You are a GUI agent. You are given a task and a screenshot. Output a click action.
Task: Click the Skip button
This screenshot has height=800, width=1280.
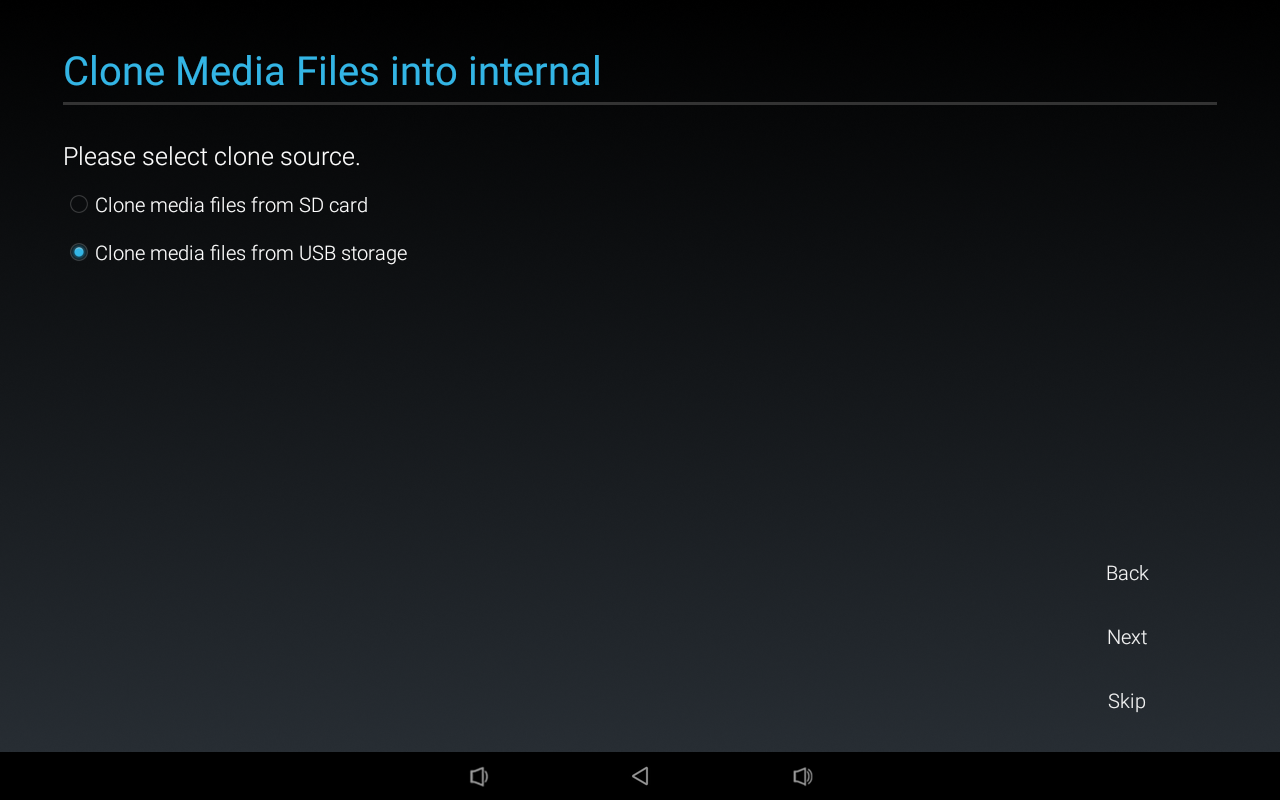[1127, 701]
